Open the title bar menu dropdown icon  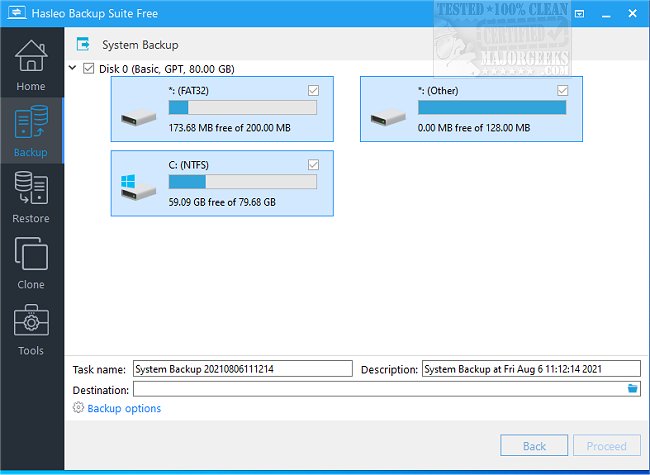[580, 14]
